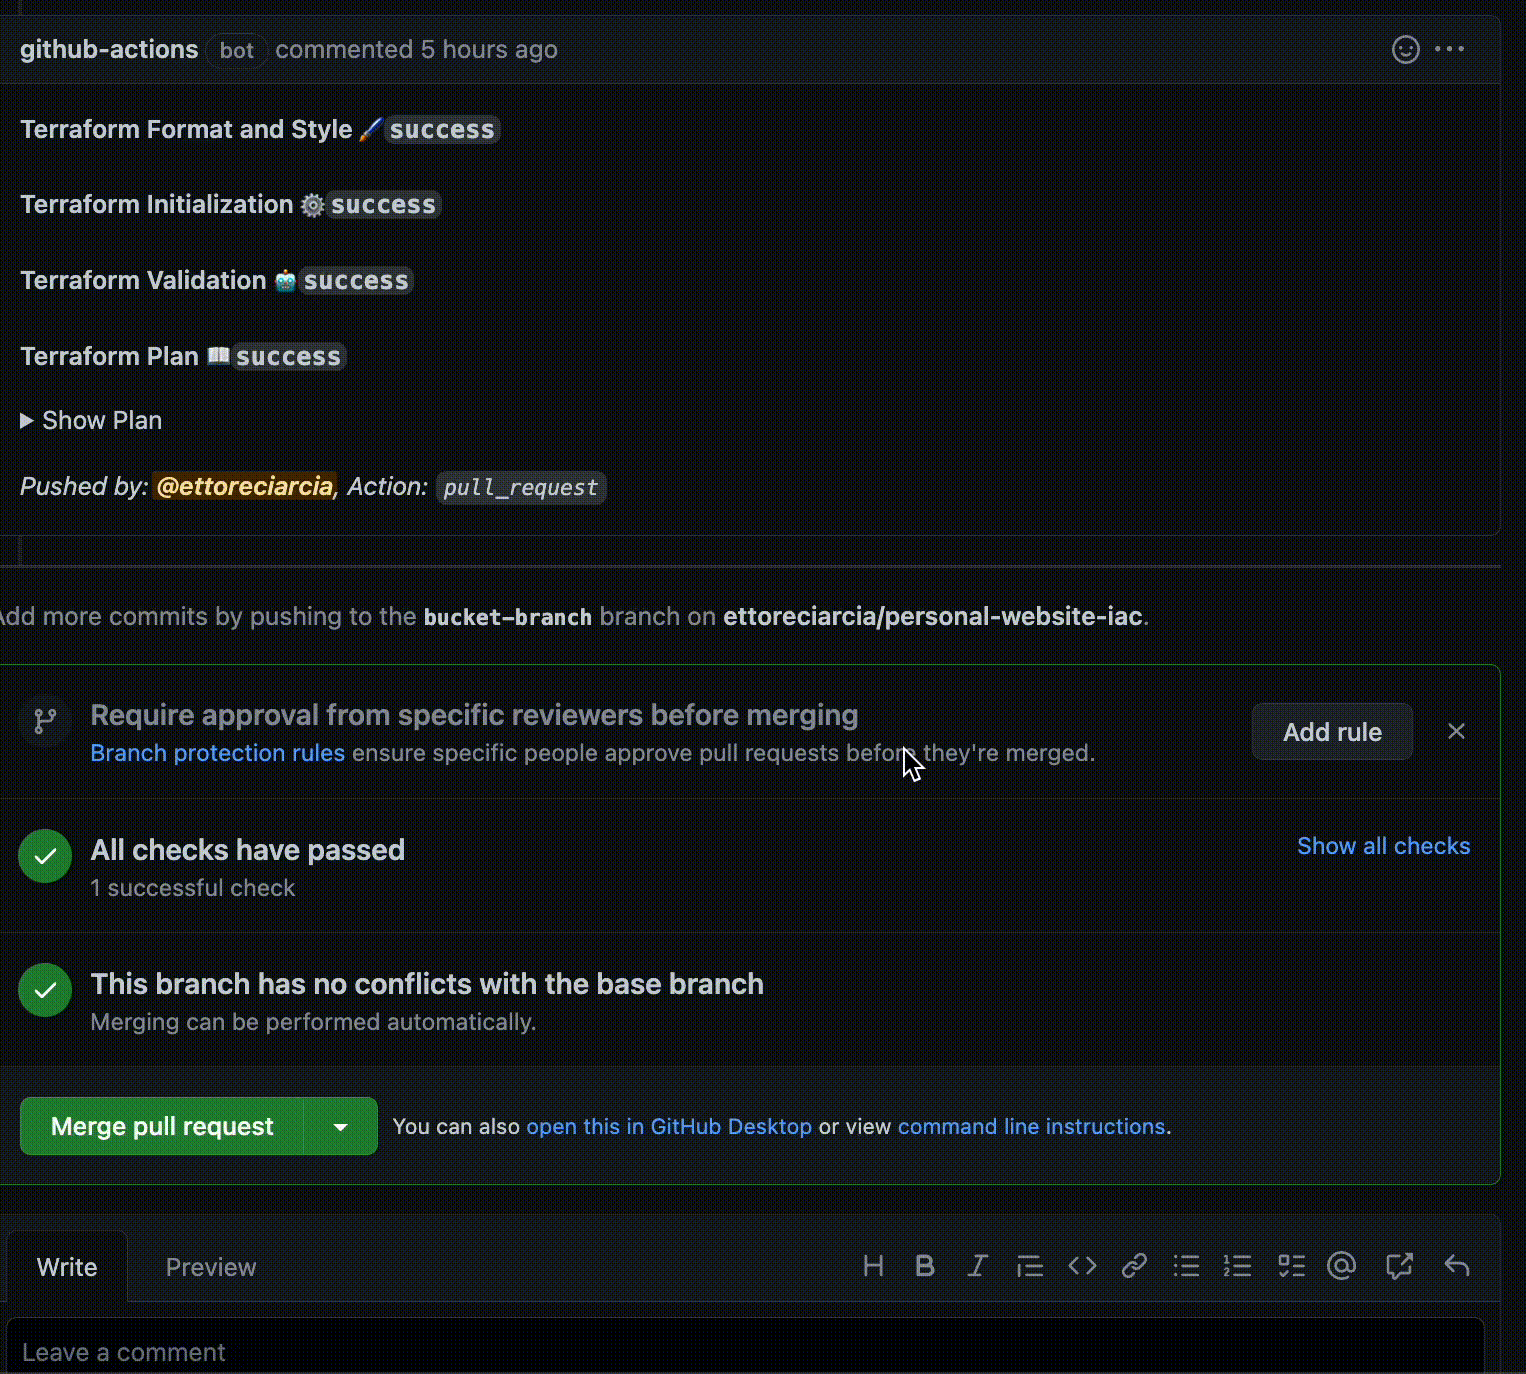The image size is (1526, 1374).
Task: Click bucket-branch branch name
Action: 507,617
